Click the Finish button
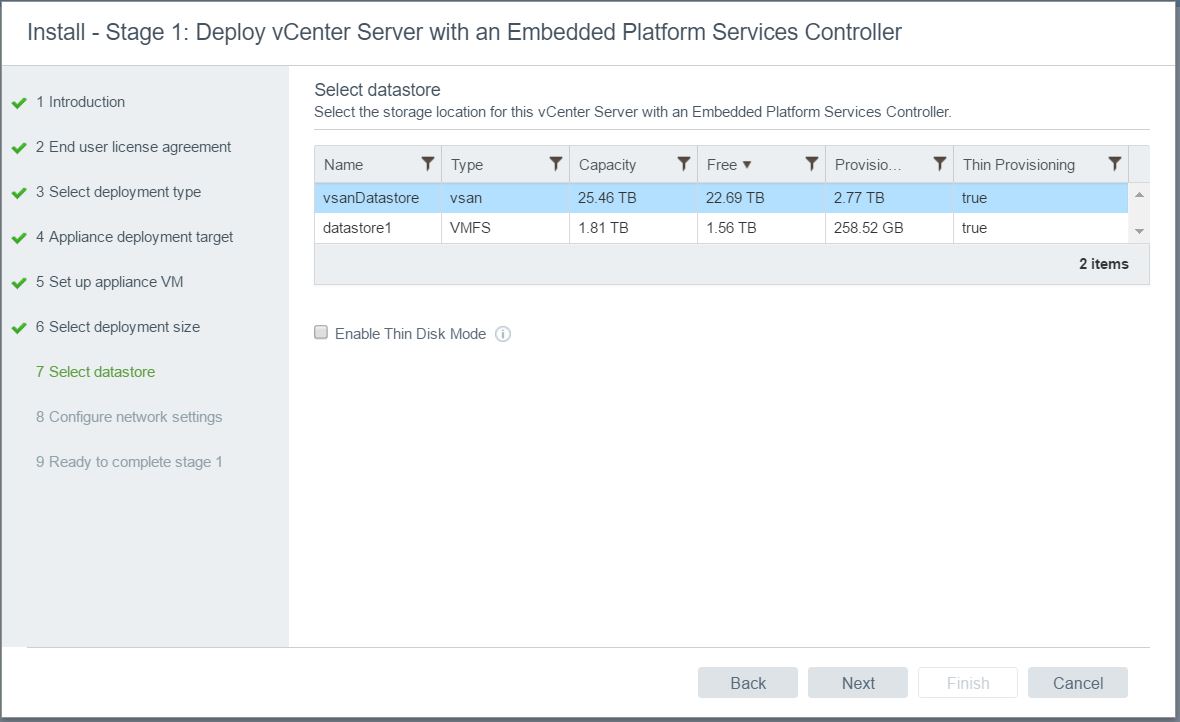This screenshot has width=1180, height=722. [x=968, y=683]
